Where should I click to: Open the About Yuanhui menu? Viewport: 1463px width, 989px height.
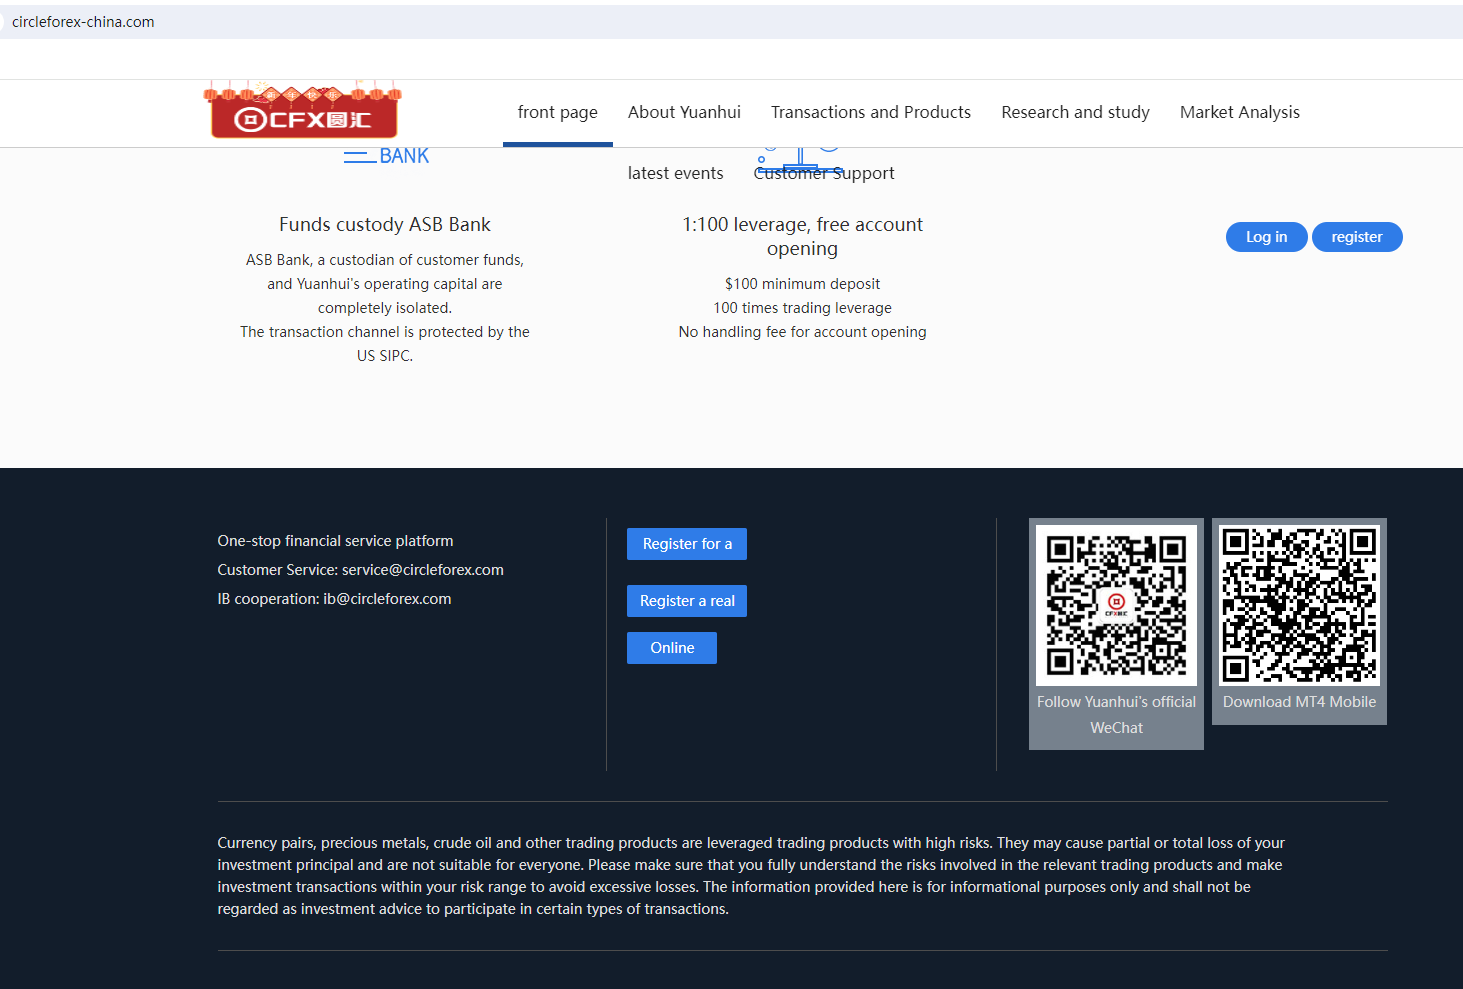pyautogui.click(x=684, y=112)
